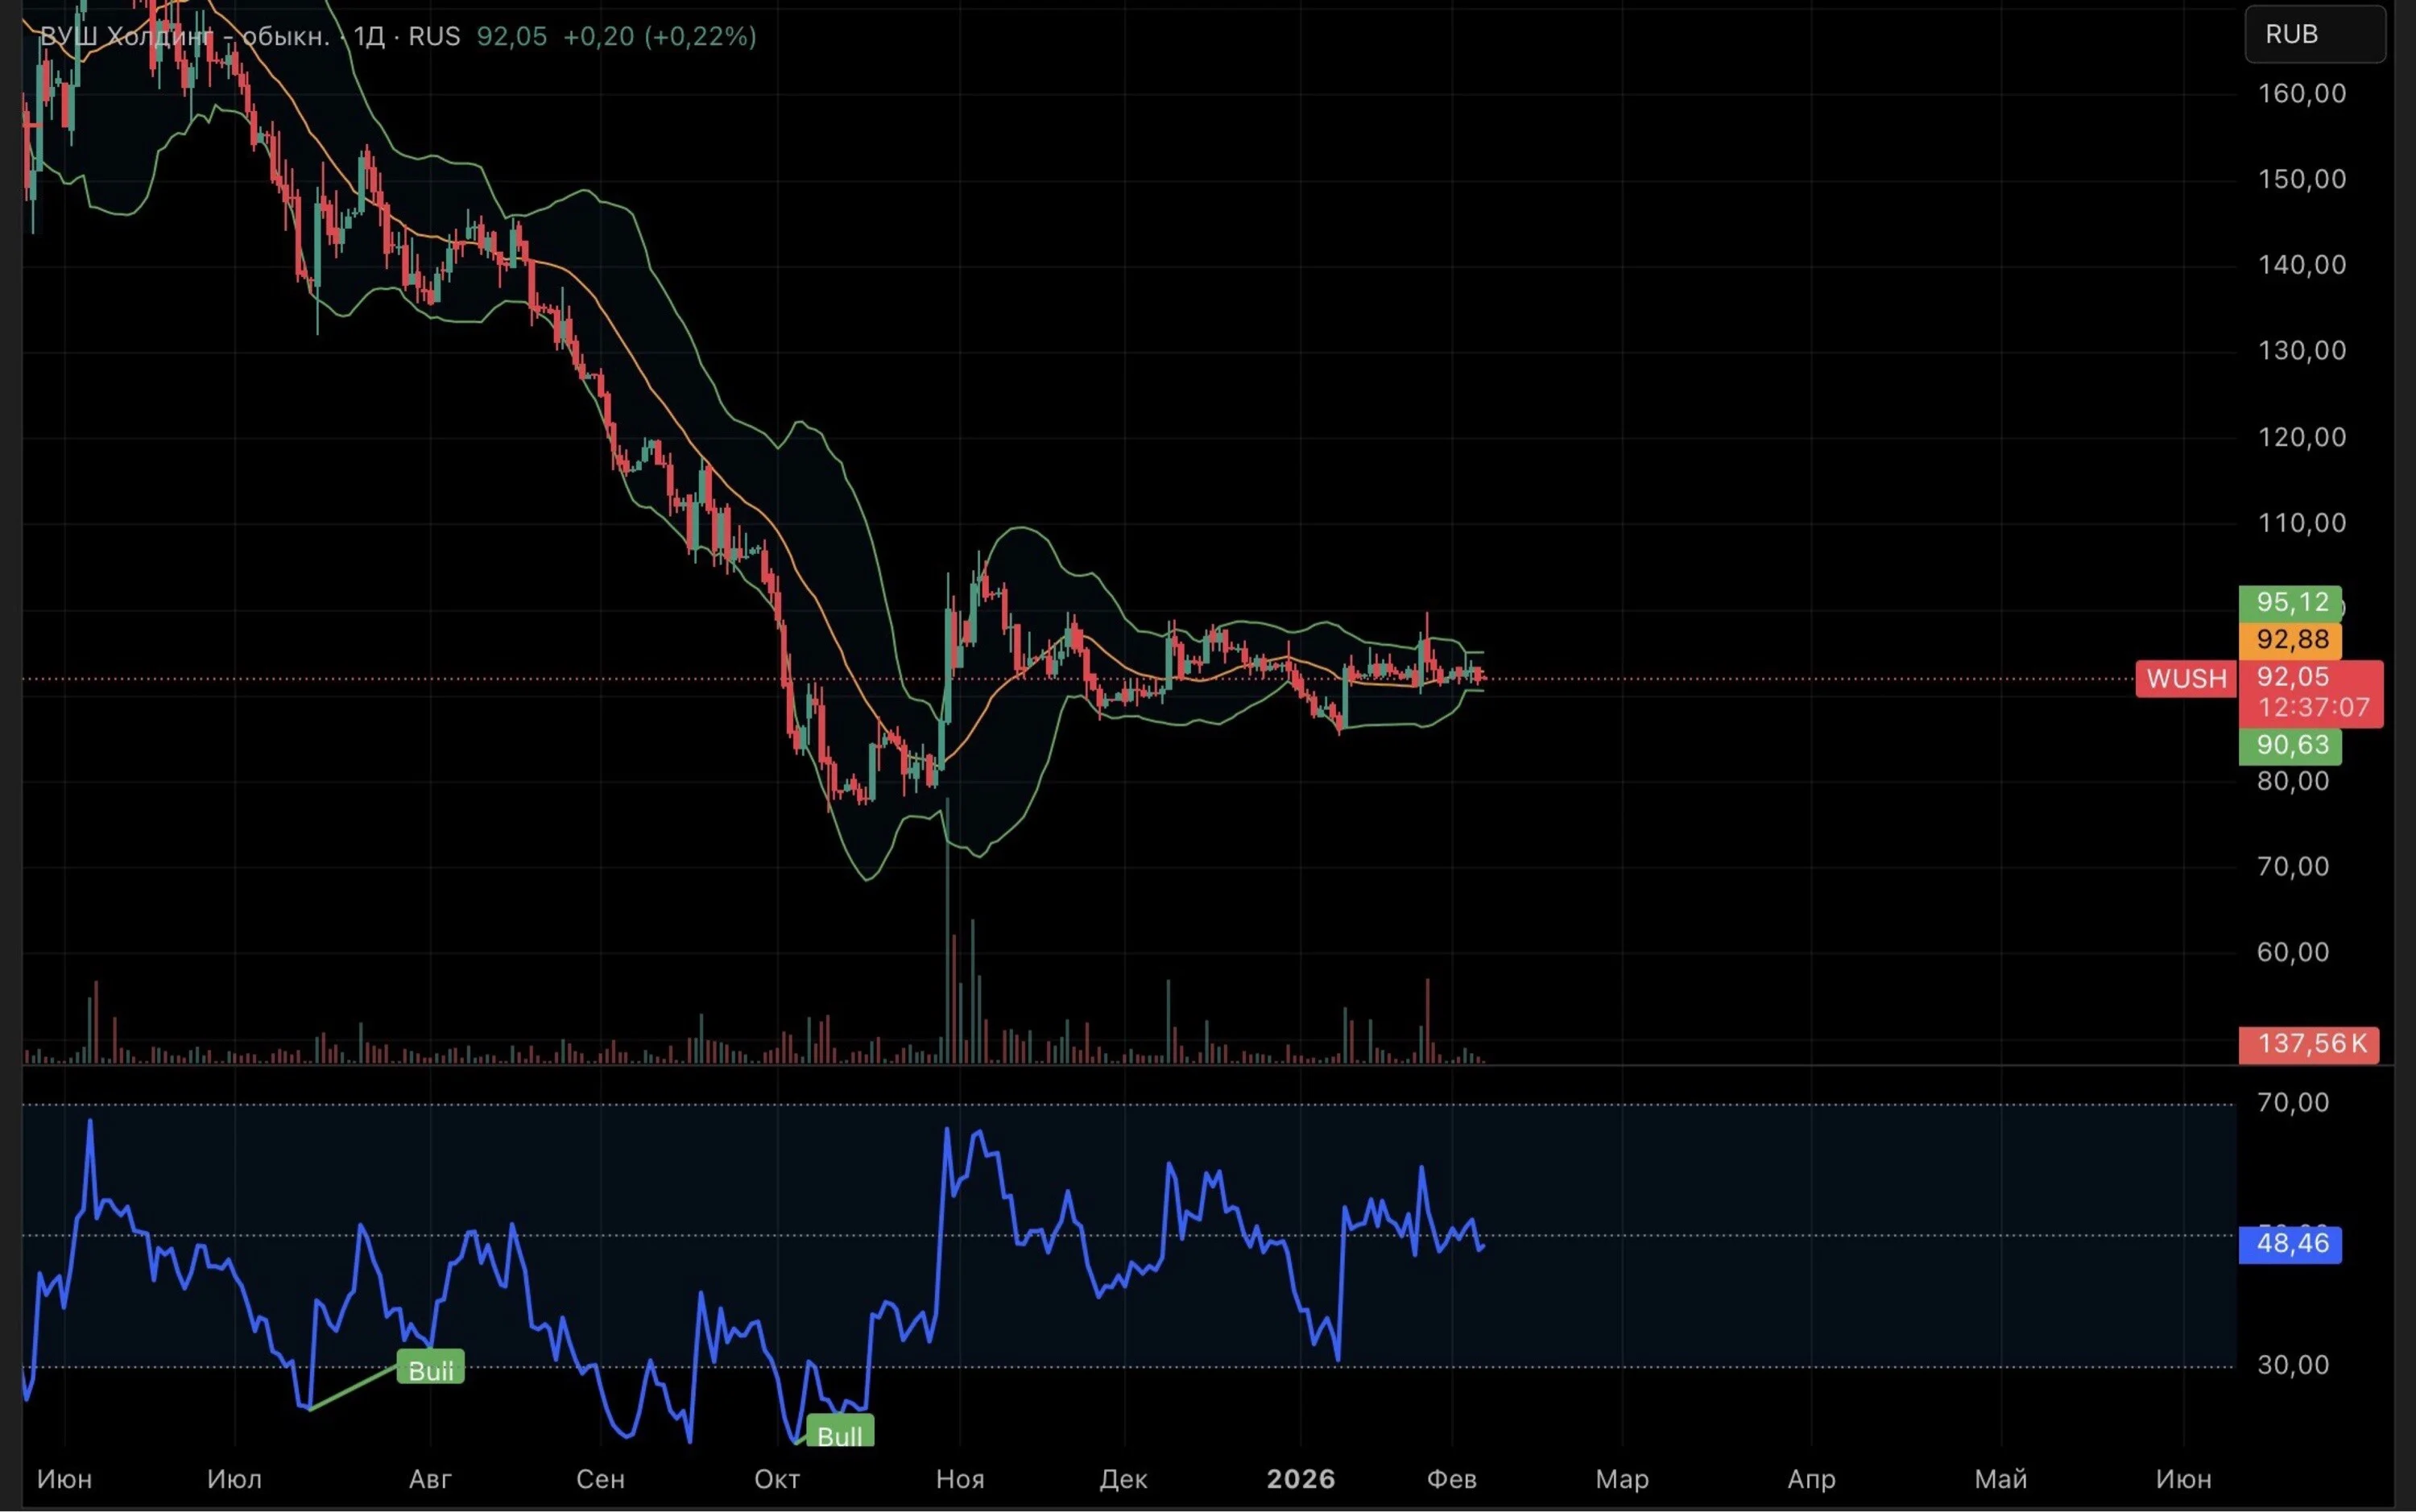Click the 140,00 price axis level
This screenshot has height=1512, width=2416.
point(2302,265)
